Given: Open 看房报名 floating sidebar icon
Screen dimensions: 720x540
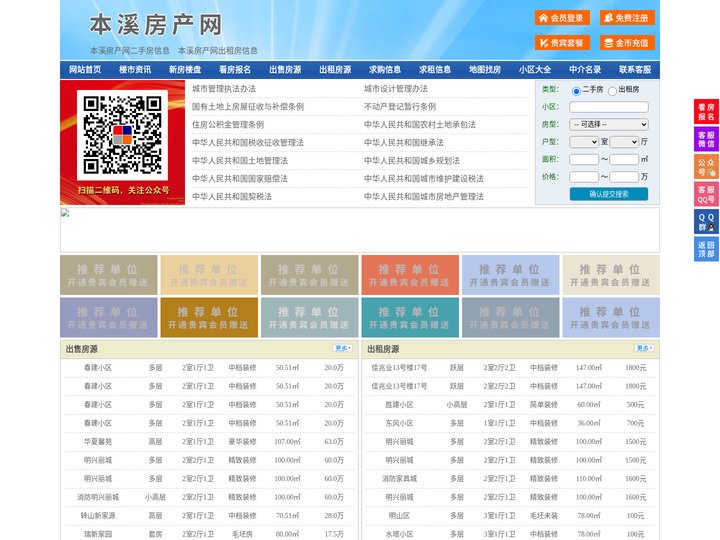Looking at the screenshot, I should coord(706,112).
